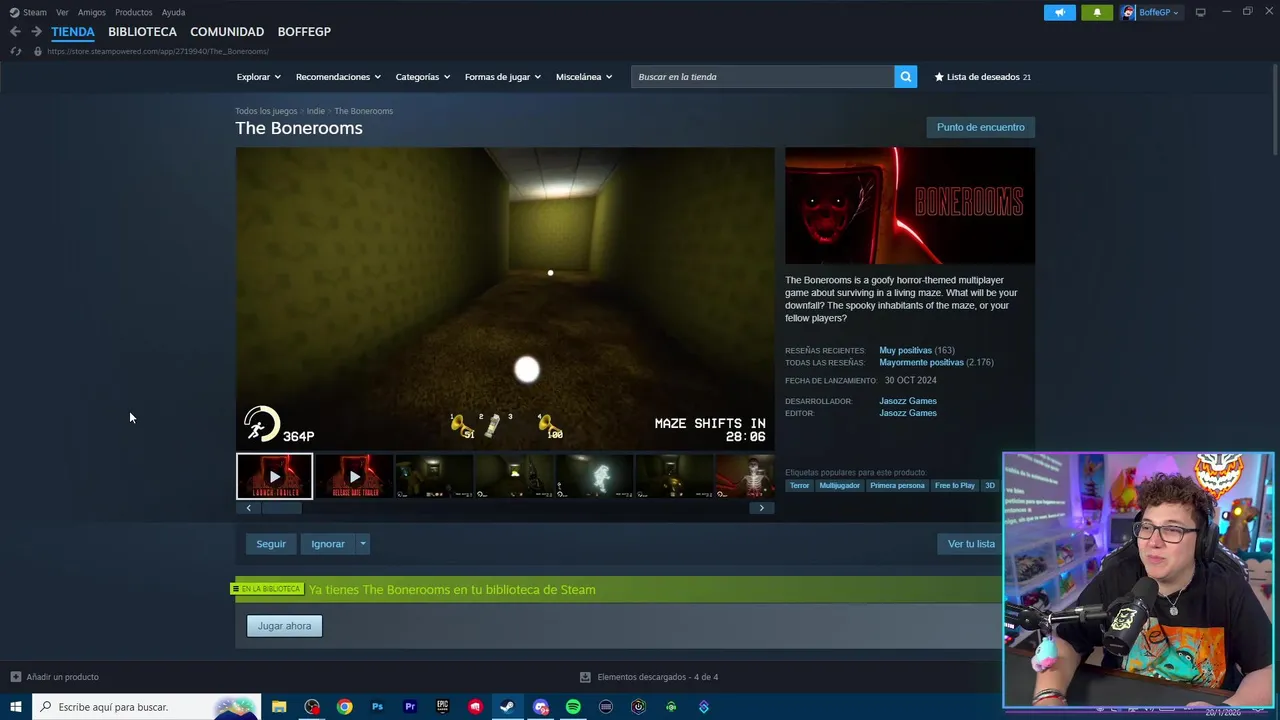
Task: Expand the Categorías dropdown
Action: [422, 77]
